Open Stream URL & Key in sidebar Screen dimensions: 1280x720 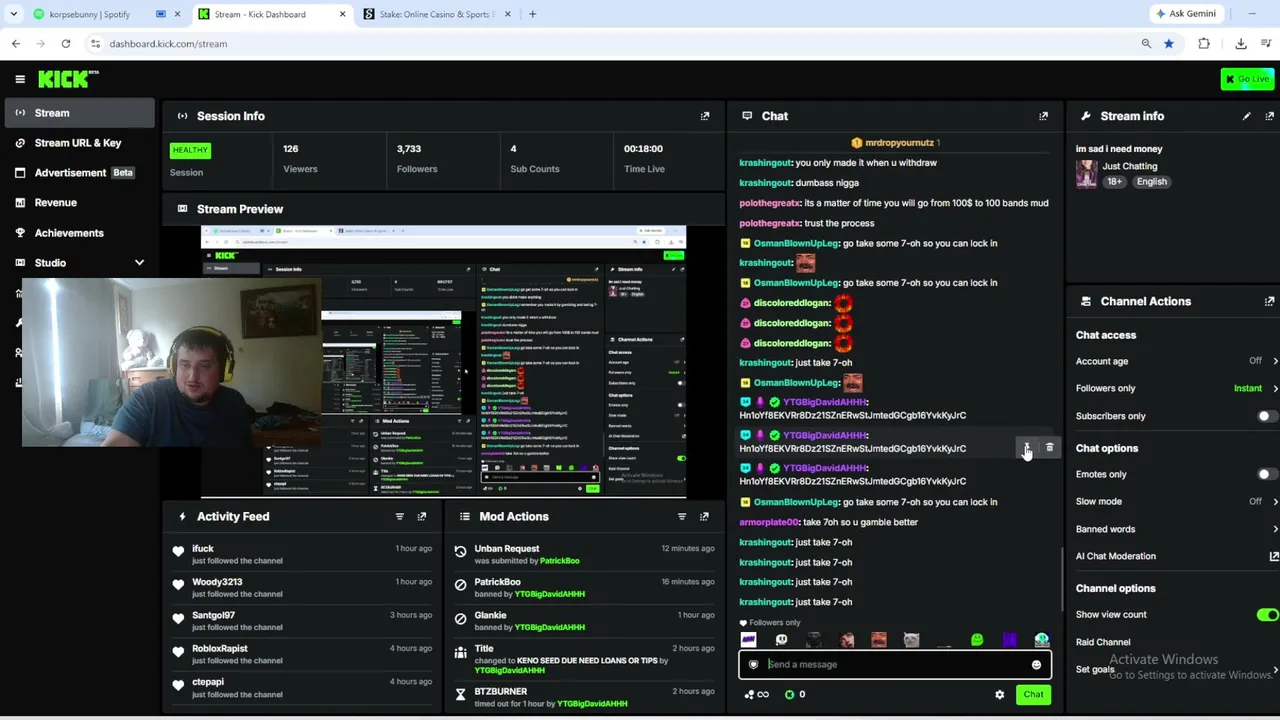(x=78, y=143)
